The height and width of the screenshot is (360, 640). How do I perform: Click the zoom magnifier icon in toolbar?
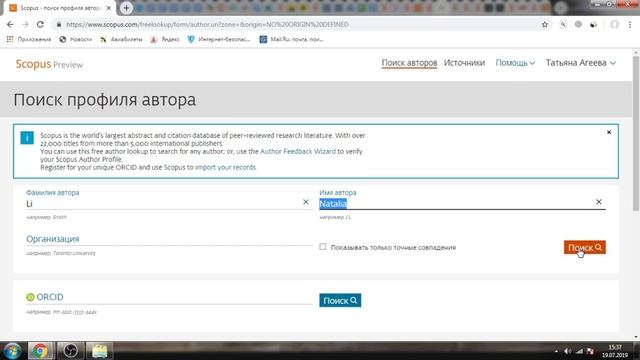tap(563, 24)
